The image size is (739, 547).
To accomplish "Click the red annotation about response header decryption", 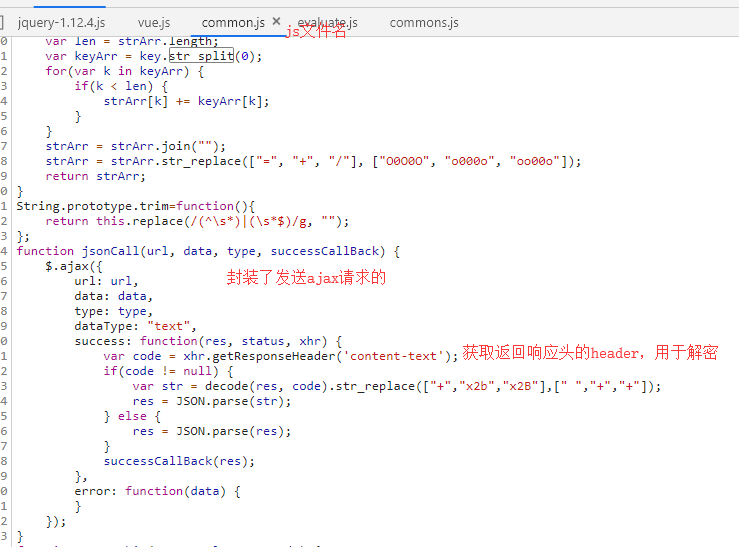I will (589, 353).
